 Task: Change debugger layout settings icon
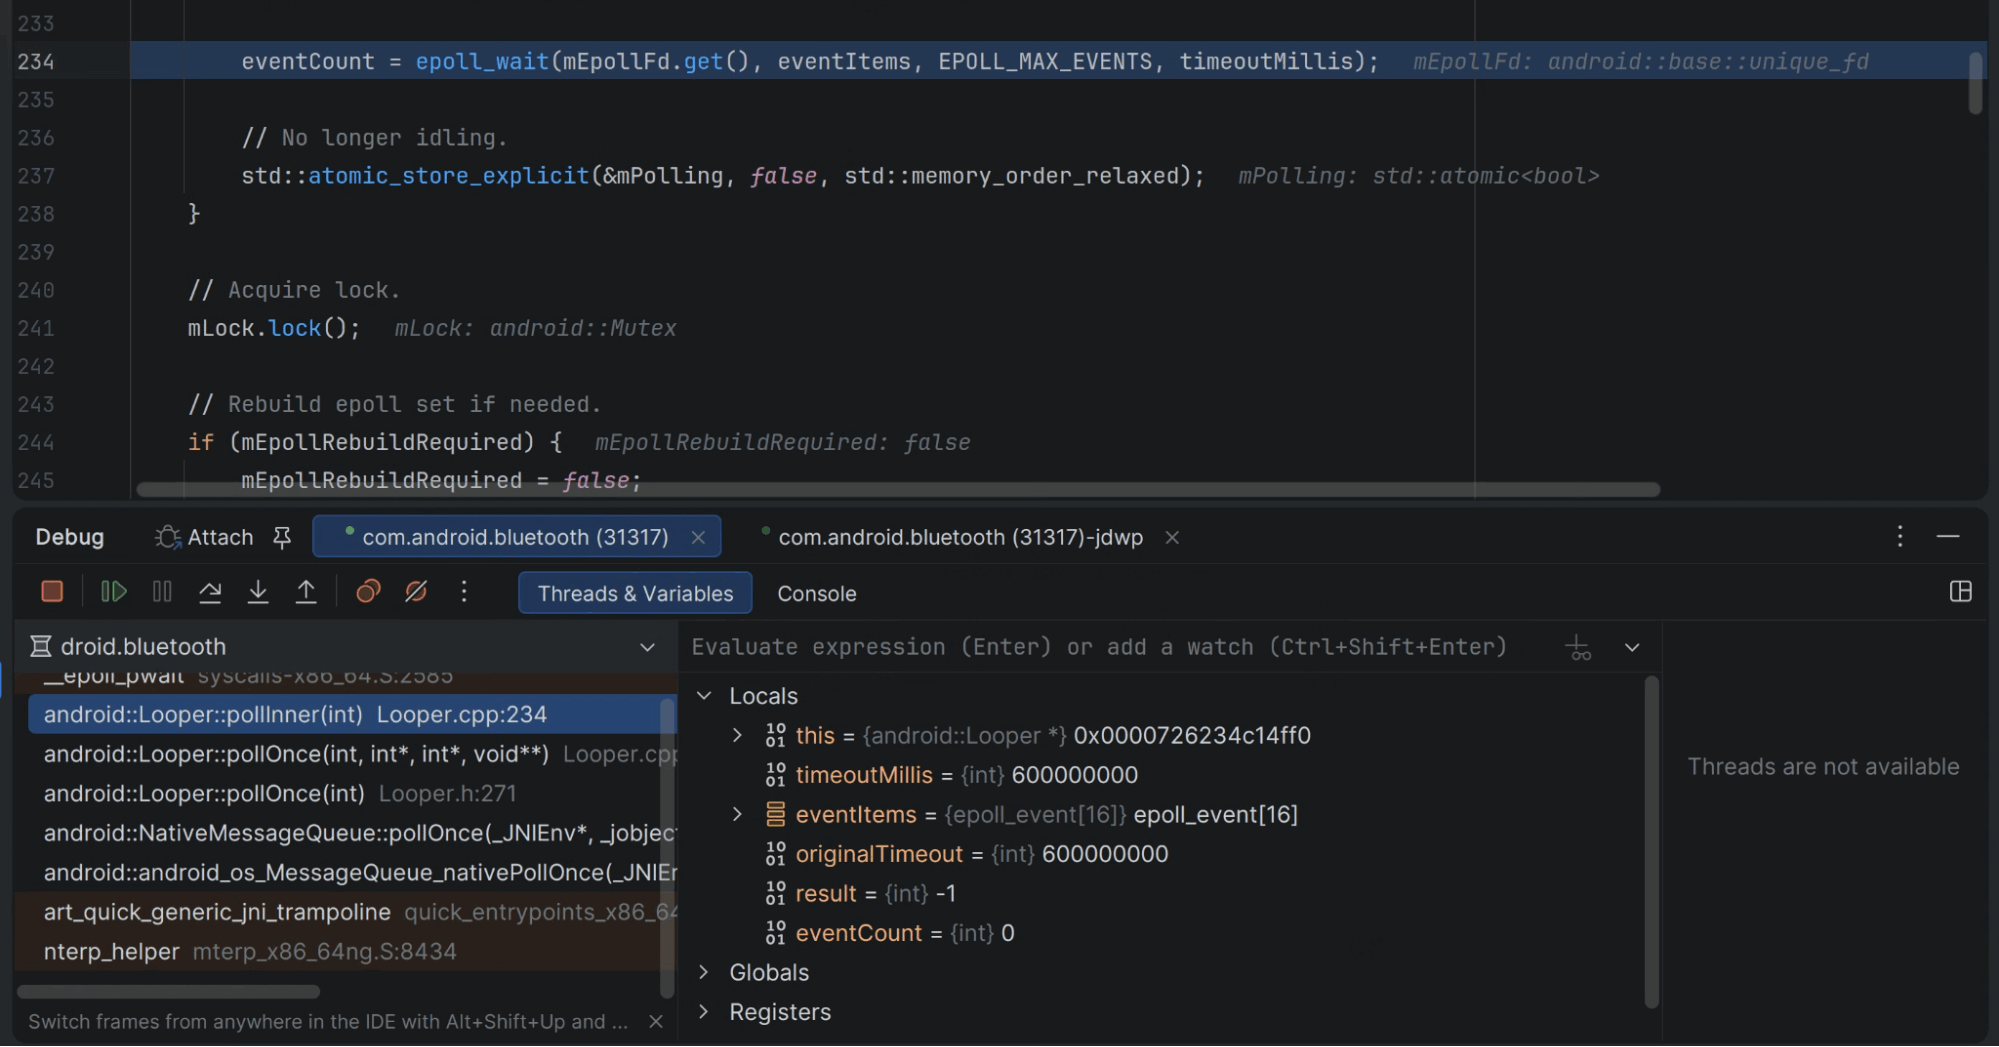1960,592
